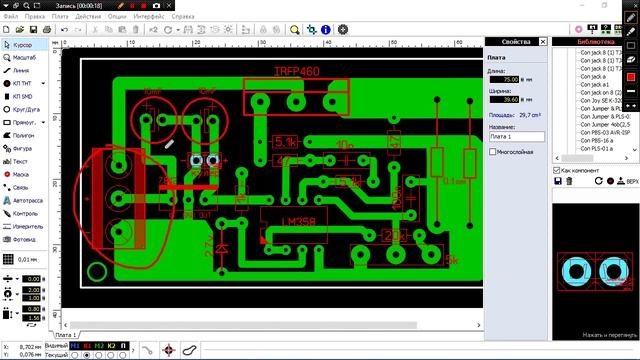
Task: Select the П current layer radio button
Action: pos(122,356)
